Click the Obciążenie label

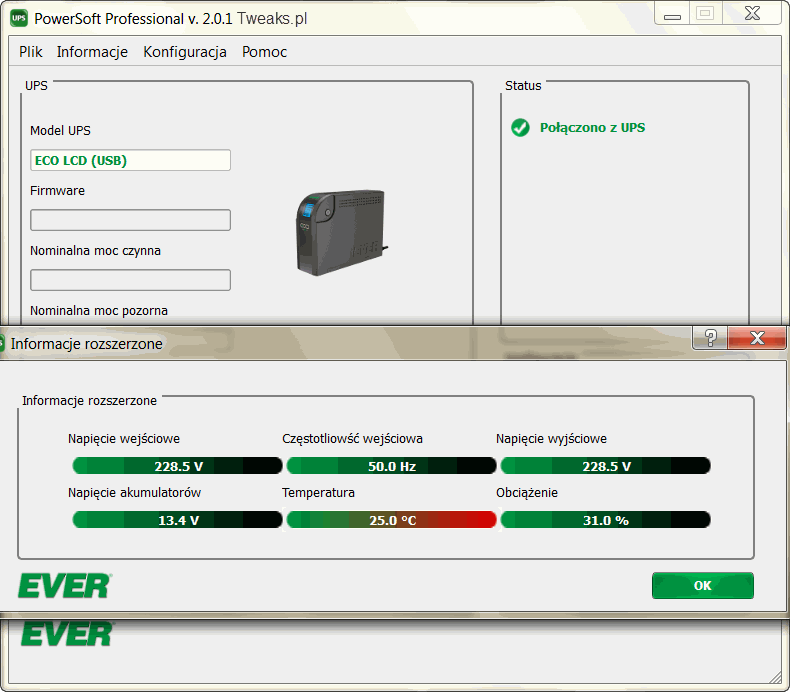click(527, 492)
